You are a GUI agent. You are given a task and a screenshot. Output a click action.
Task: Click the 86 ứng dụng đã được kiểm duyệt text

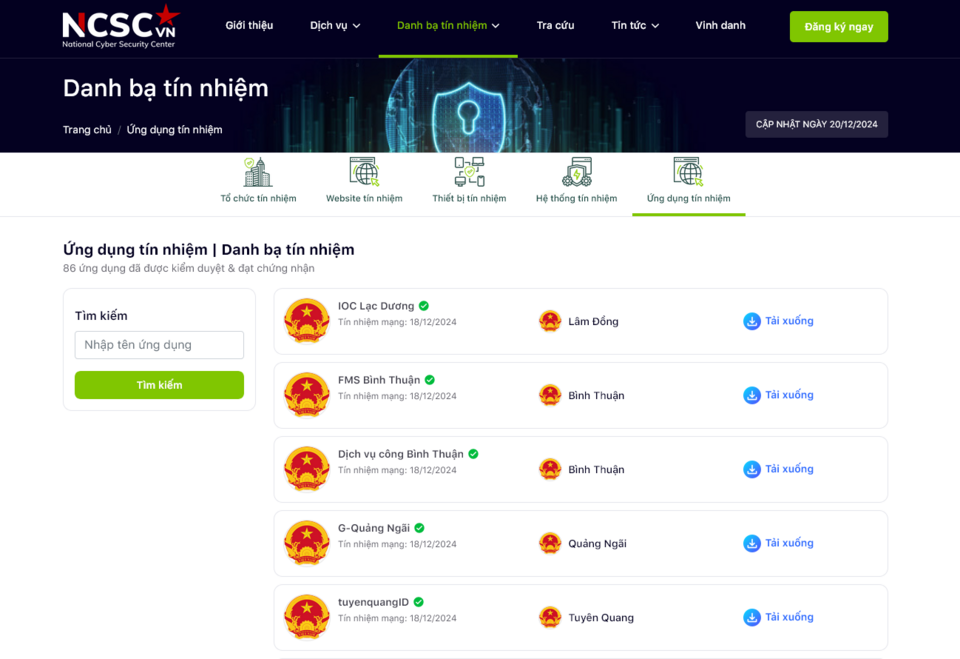pyautogui.click(x=189, y=268)
